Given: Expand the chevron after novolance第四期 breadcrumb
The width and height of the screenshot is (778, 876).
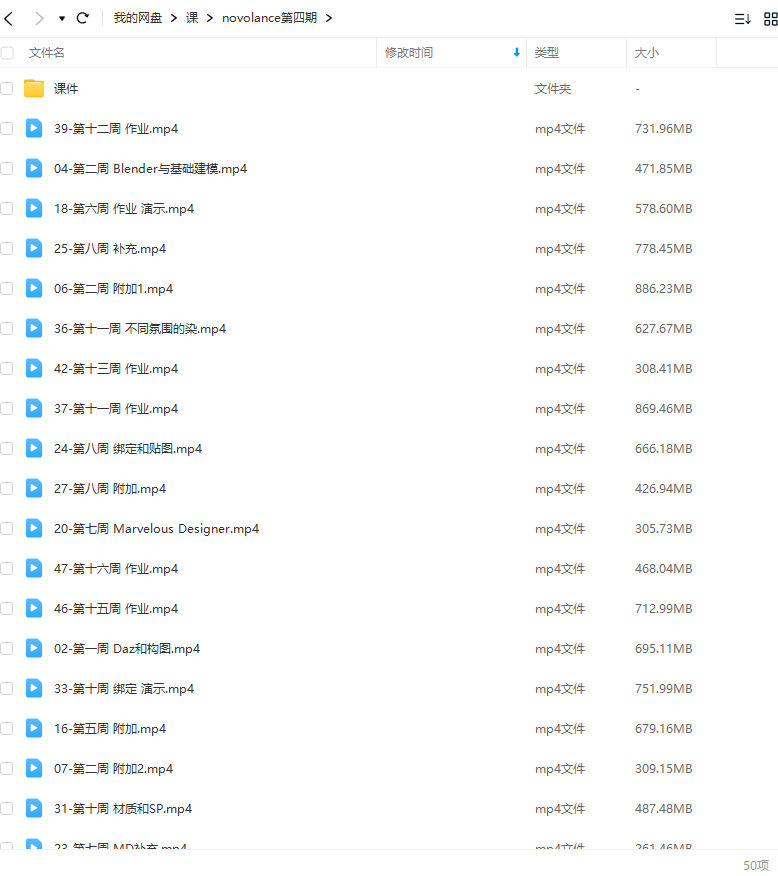Looking at the screenshot, I should (328, 18).
